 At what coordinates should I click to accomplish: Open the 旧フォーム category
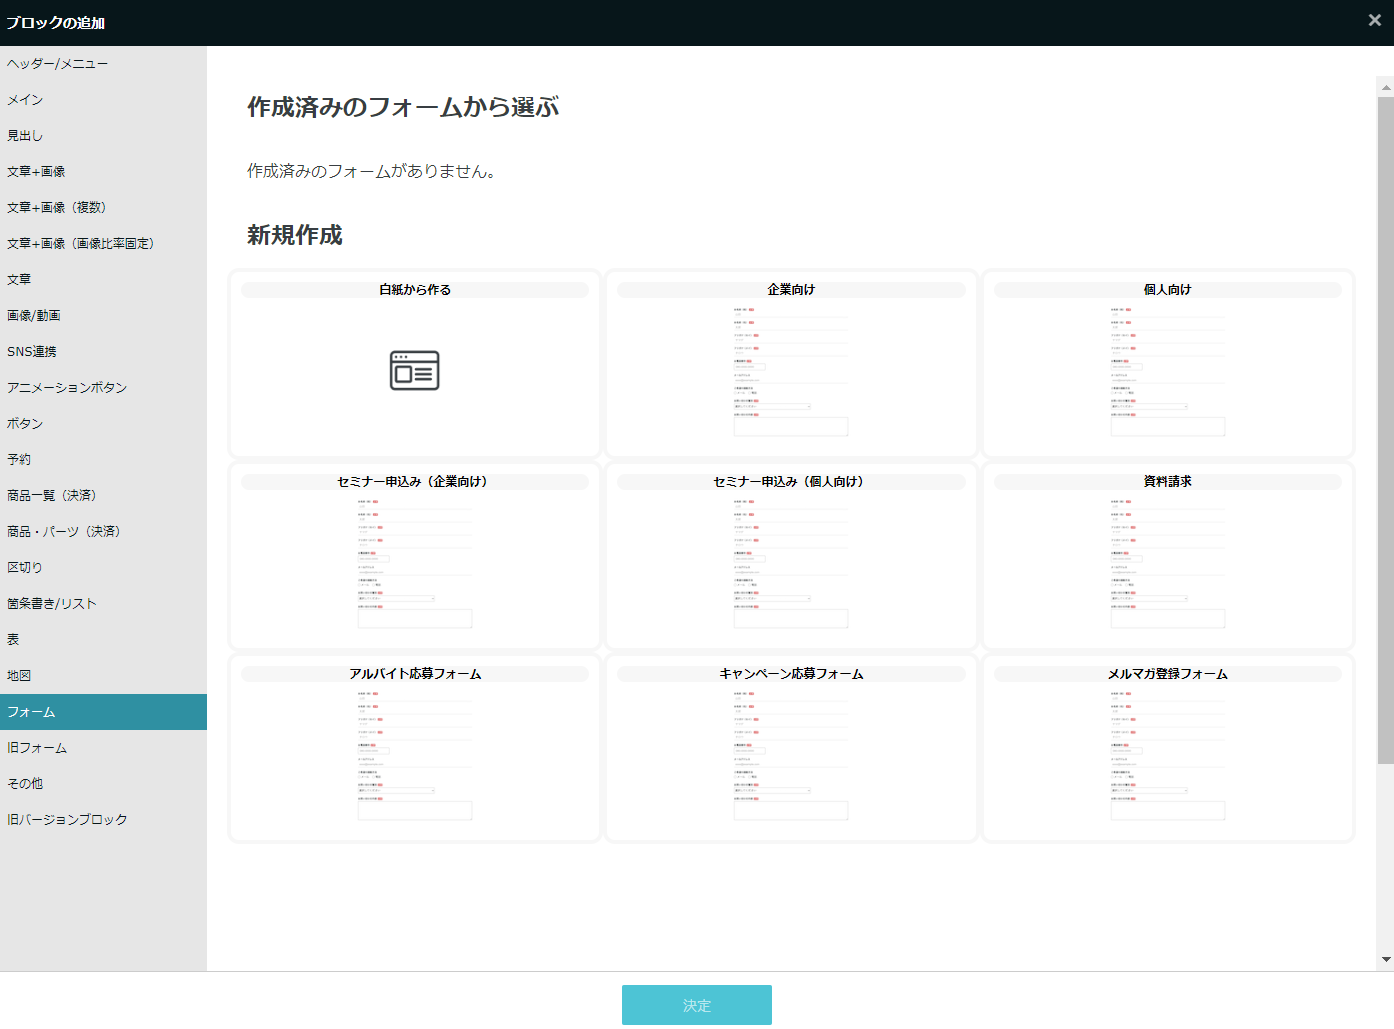point(103,748)
